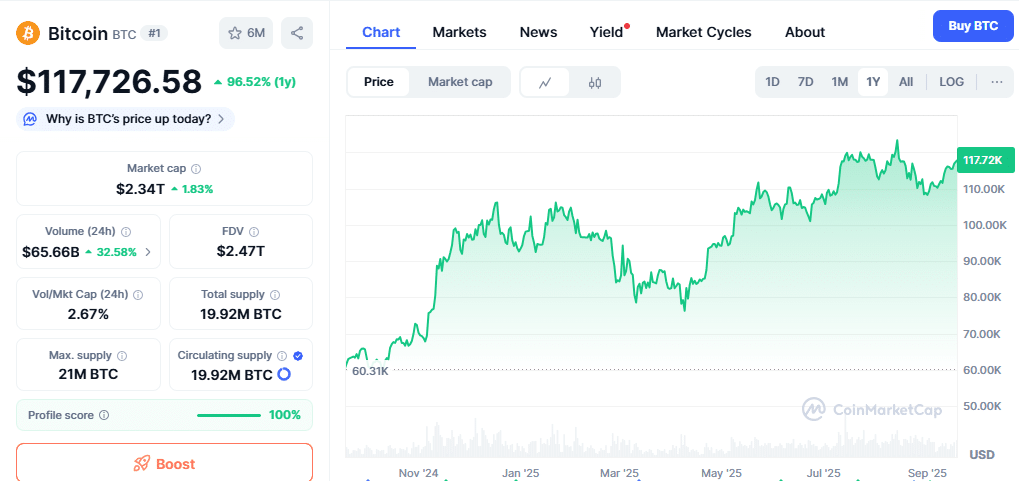The width and height of the screenshot is (1019, 481).
Task: Click the $117,726.58 price value
Action: [x=109, y=83]
